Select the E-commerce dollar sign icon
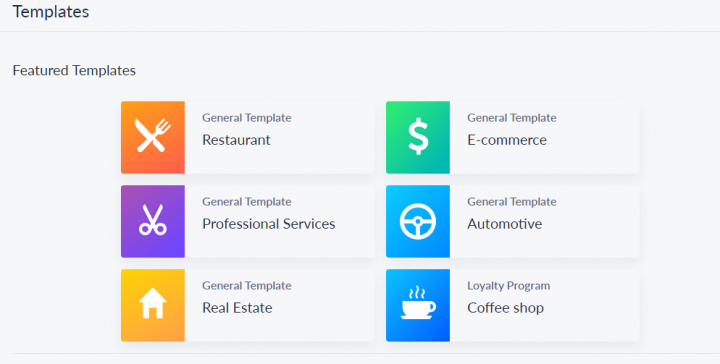Viewport: 720px width, 364px height. point(418,137)
